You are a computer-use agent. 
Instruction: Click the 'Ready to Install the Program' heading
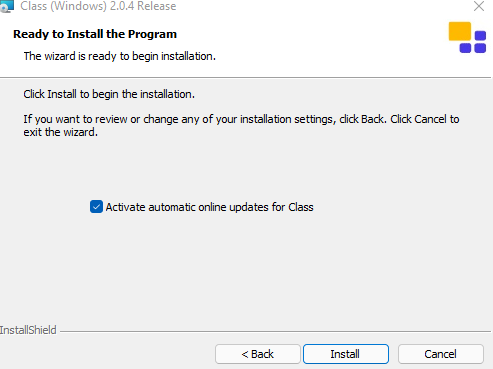tap(95, 34)
